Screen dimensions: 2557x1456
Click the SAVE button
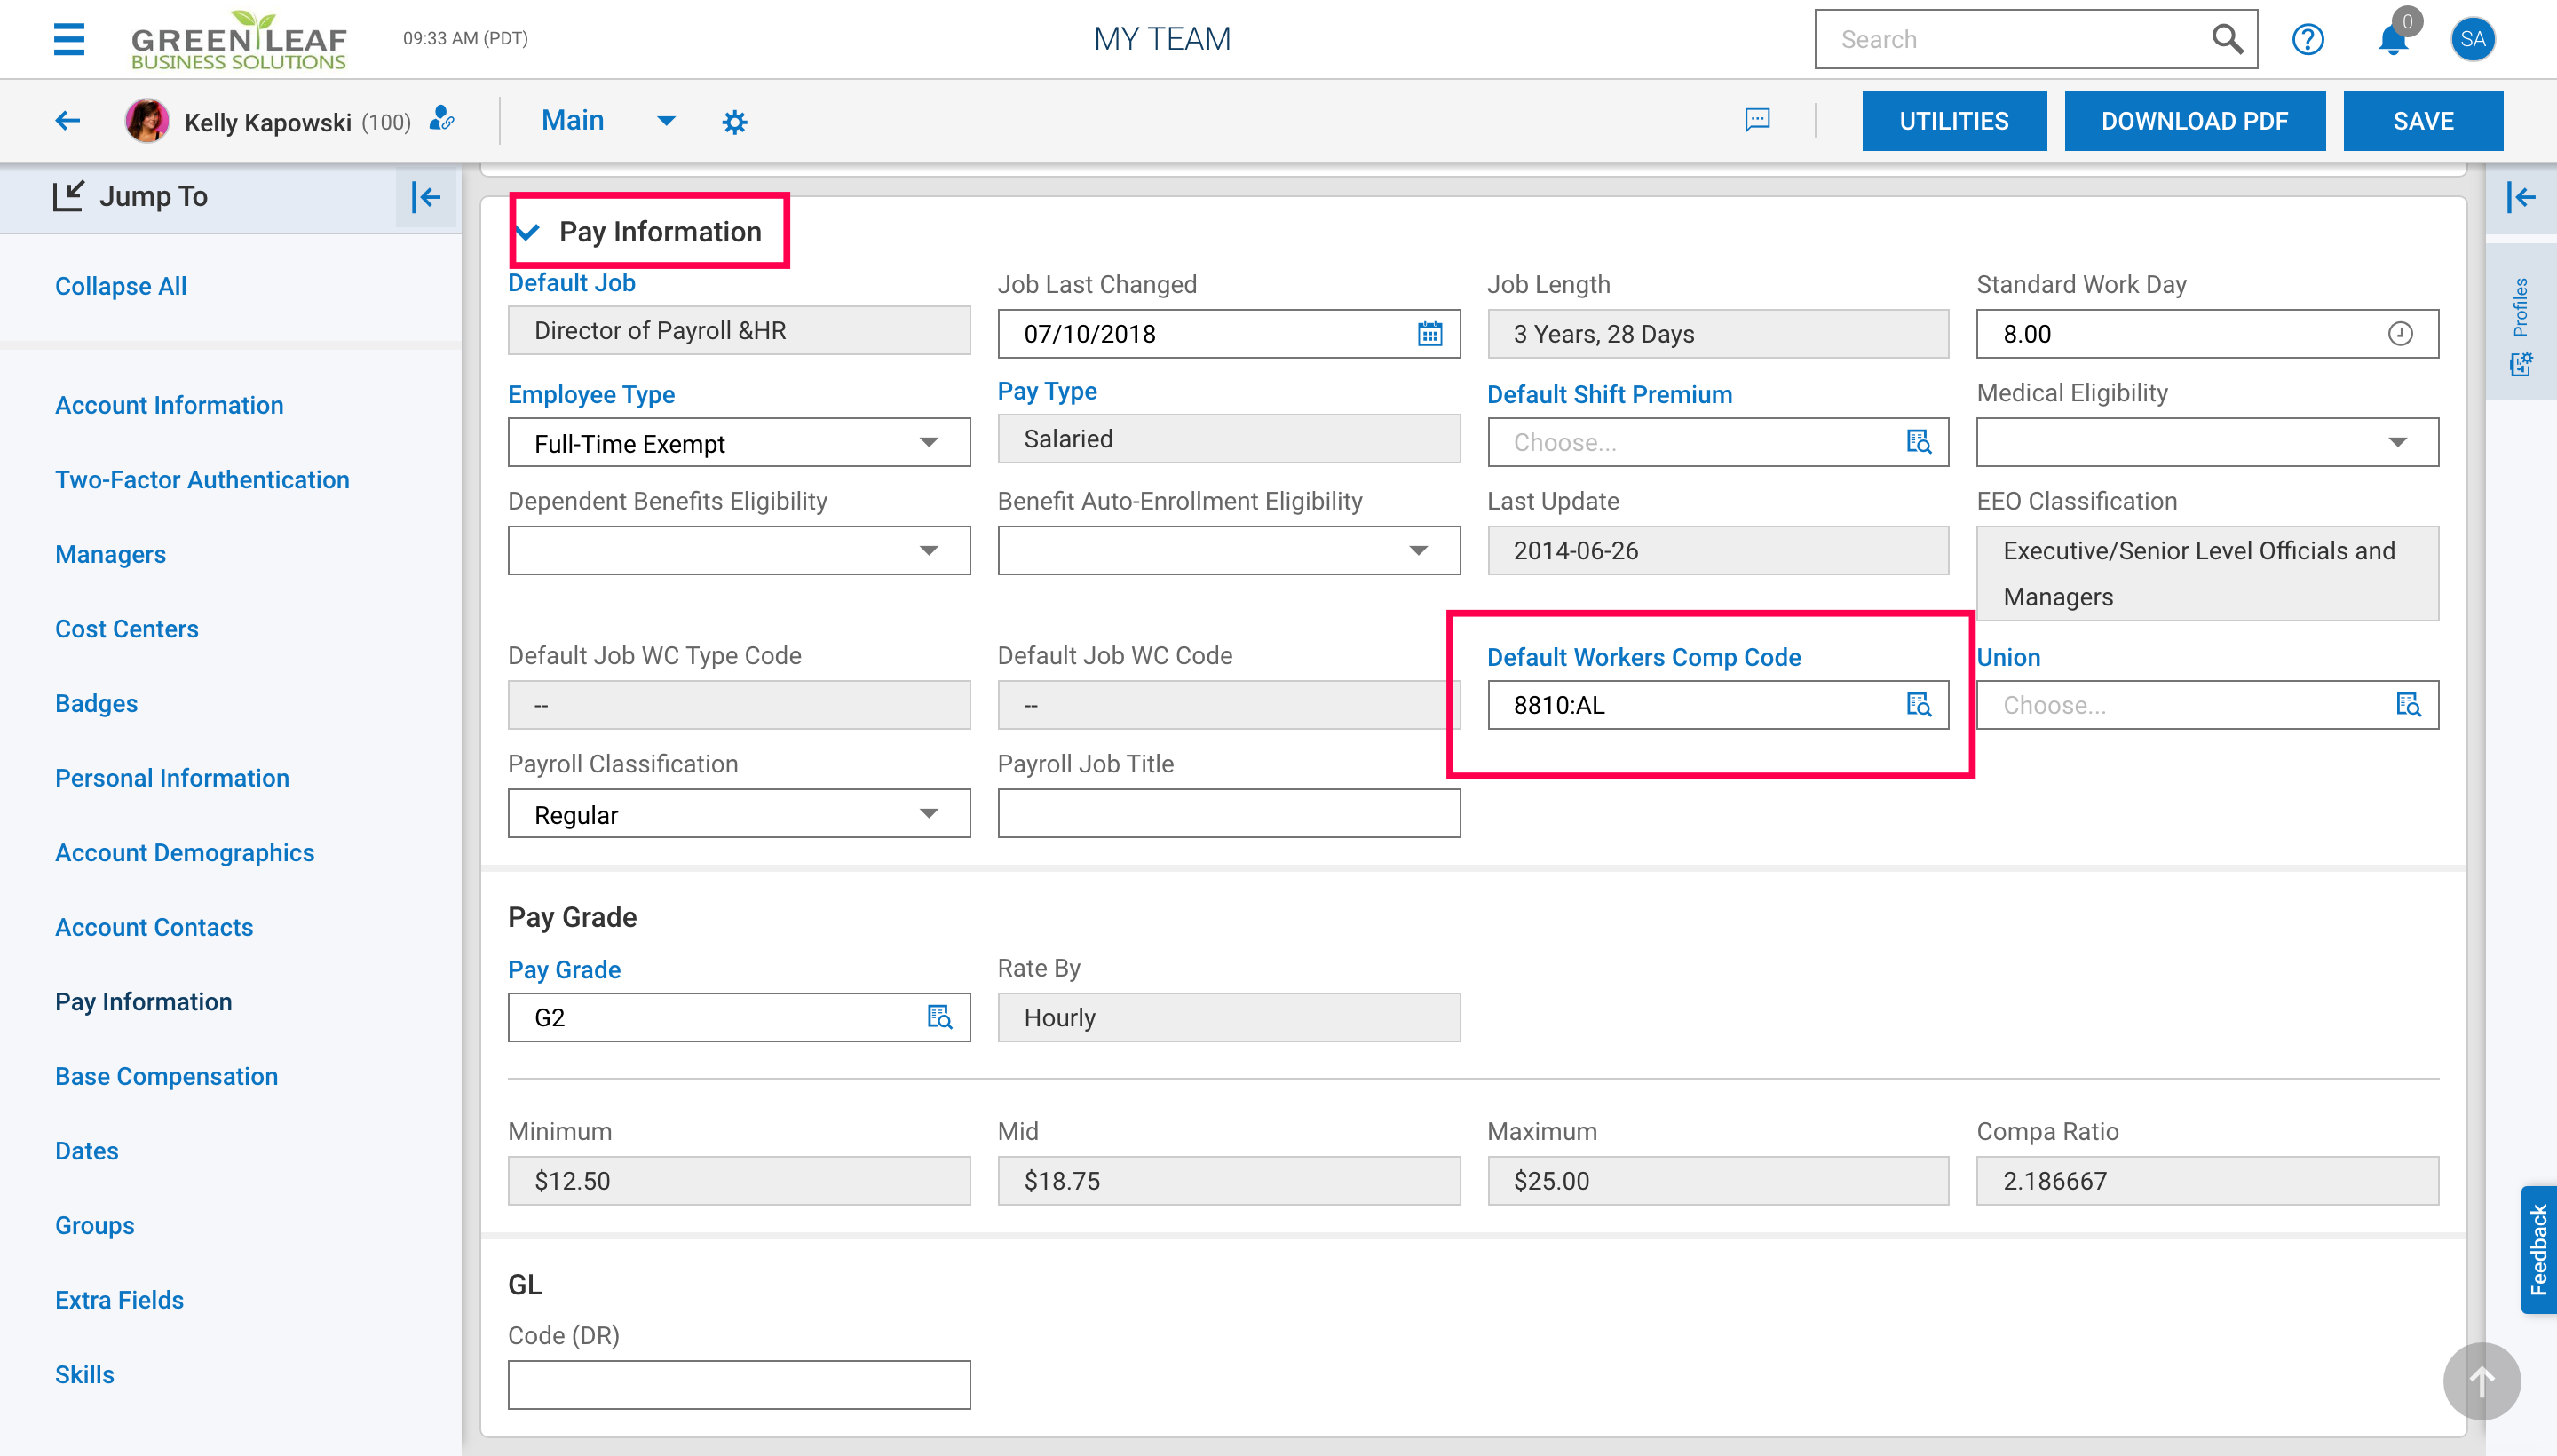tap(2422, 121)
